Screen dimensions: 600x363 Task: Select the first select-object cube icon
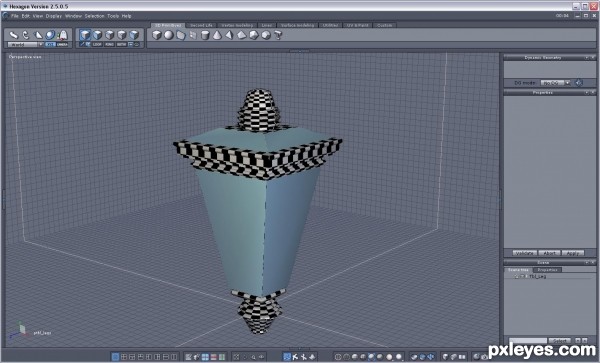tap(85, 35)
